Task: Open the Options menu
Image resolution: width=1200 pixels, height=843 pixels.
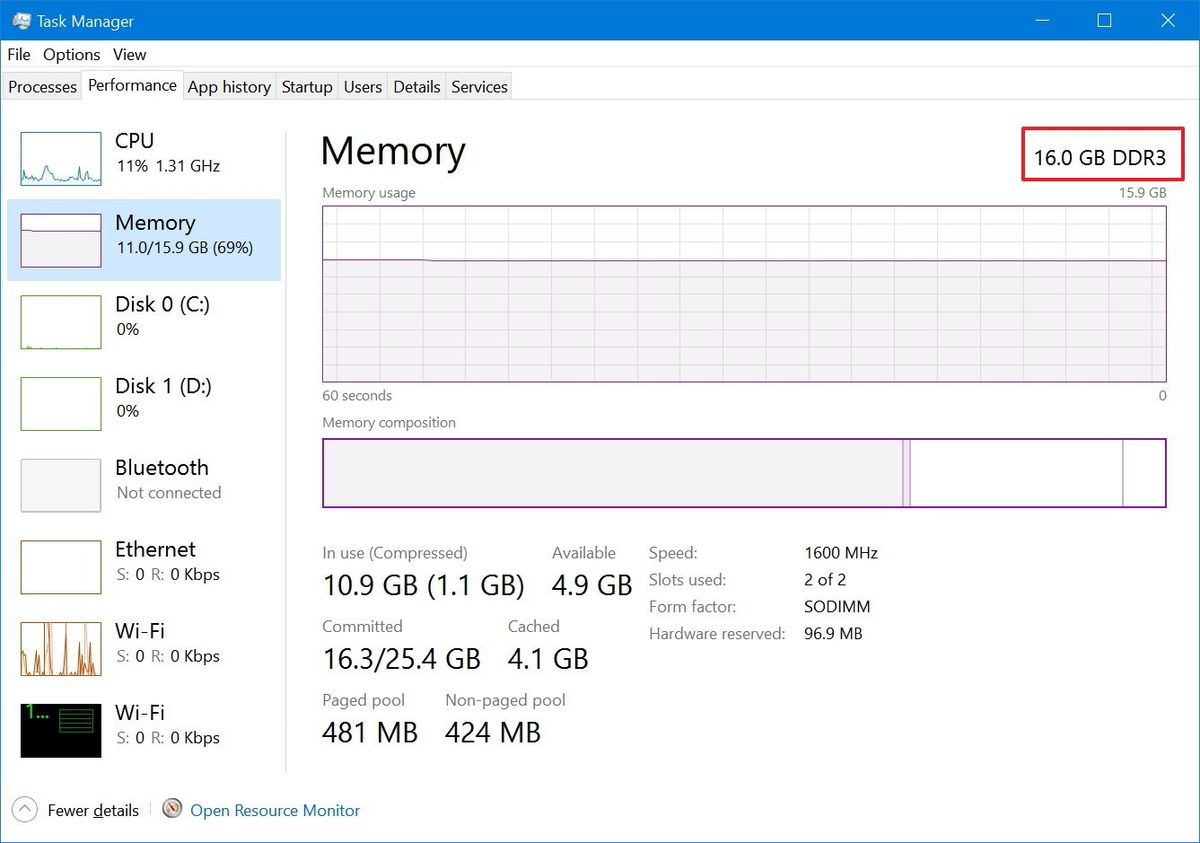Action: (71, 54)
